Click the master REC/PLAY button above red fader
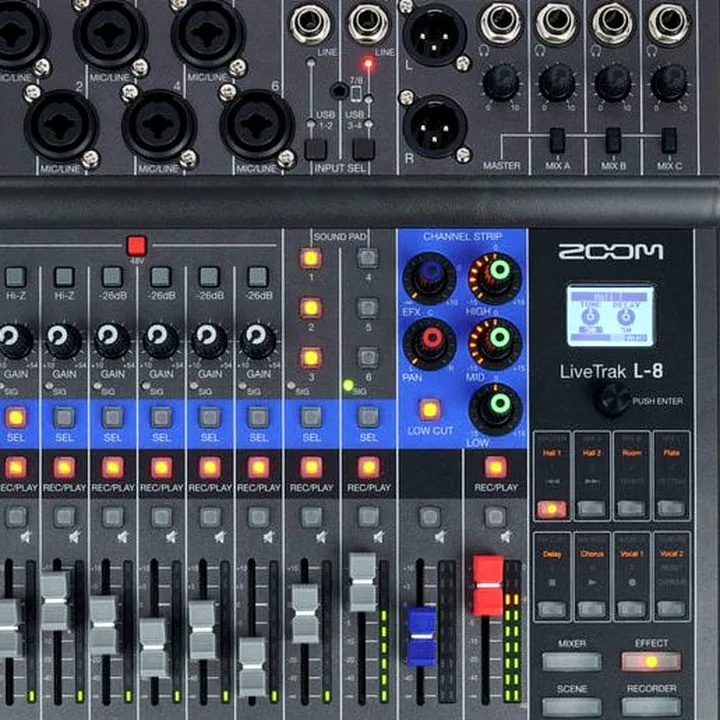 [x=495, y=468]
